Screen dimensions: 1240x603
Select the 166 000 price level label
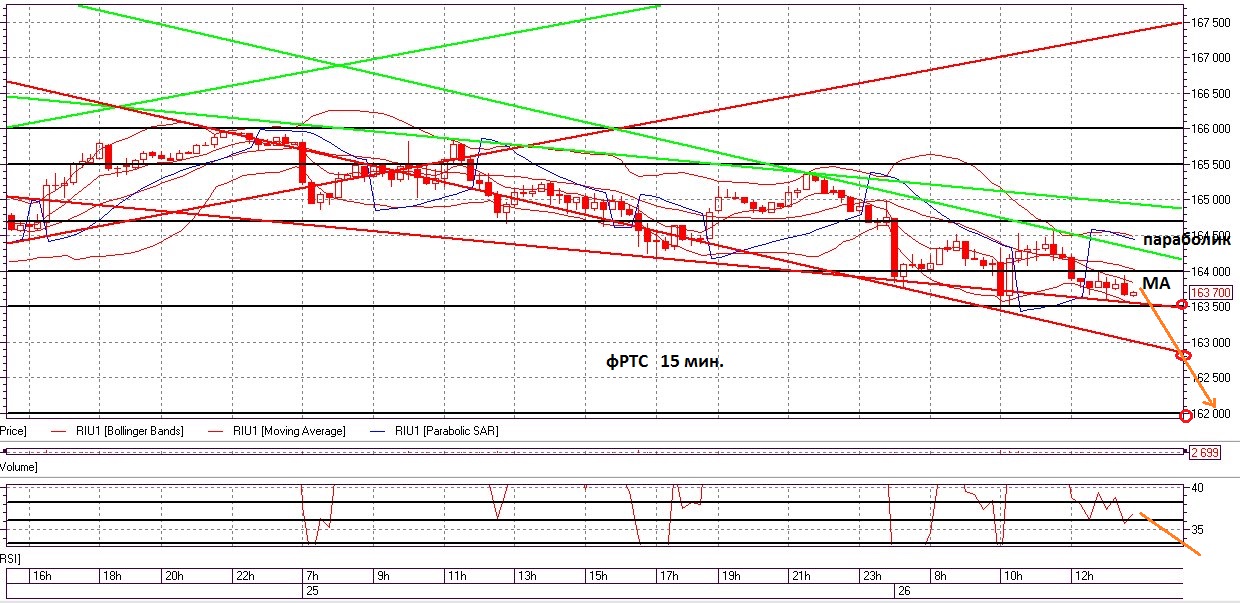point(1210,129)
